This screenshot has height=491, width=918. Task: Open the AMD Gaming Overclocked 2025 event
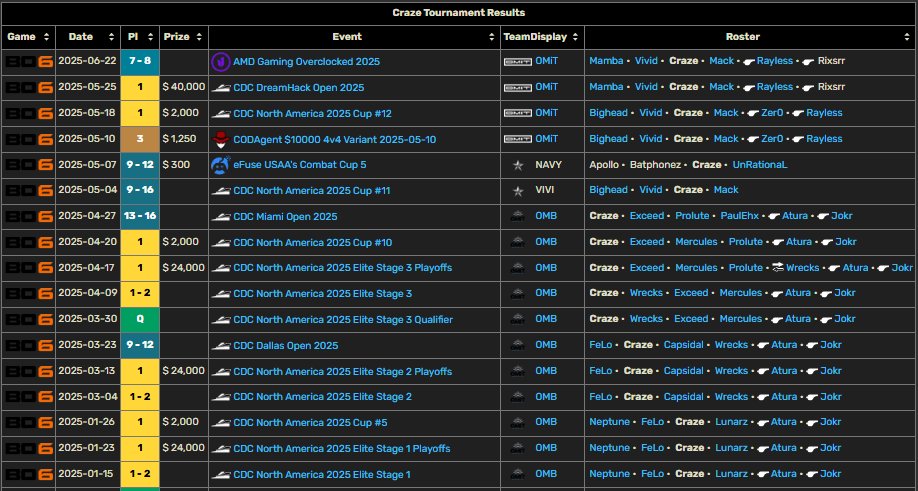[307, 61]
